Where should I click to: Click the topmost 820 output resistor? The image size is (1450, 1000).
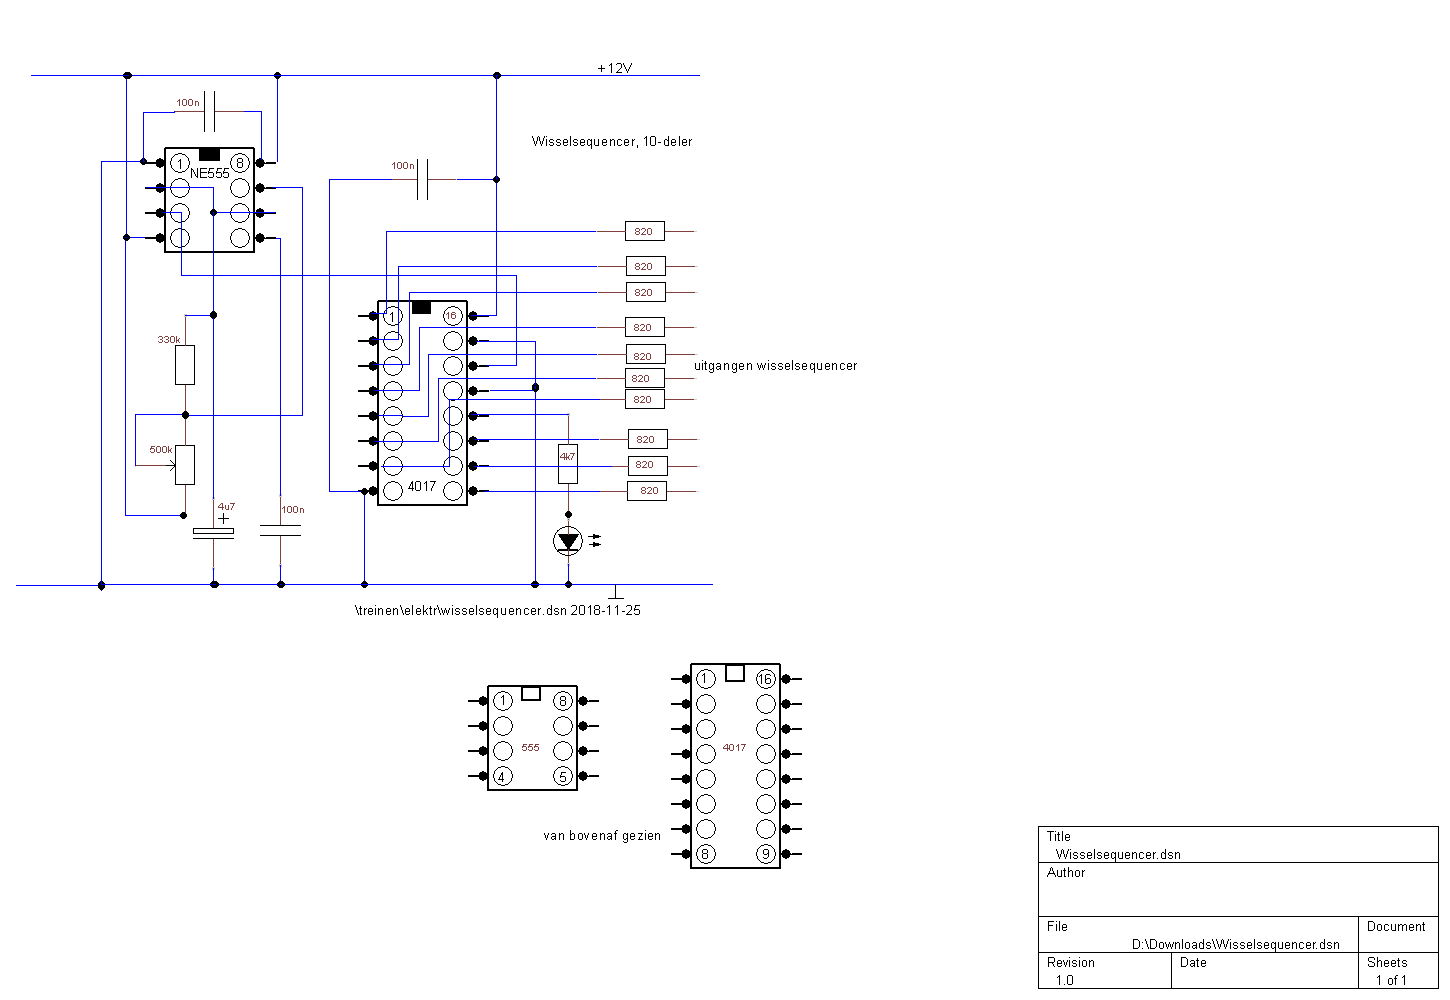tap(644, 231)
